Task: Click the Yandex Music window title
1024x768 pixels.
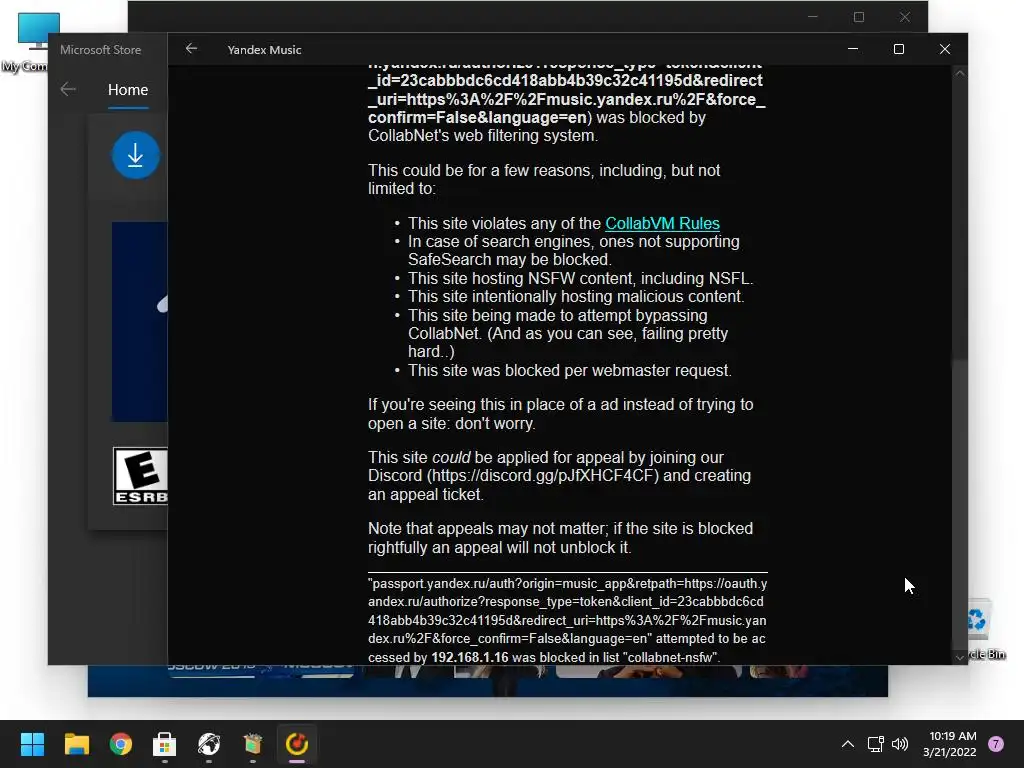Action: (264, 50)
